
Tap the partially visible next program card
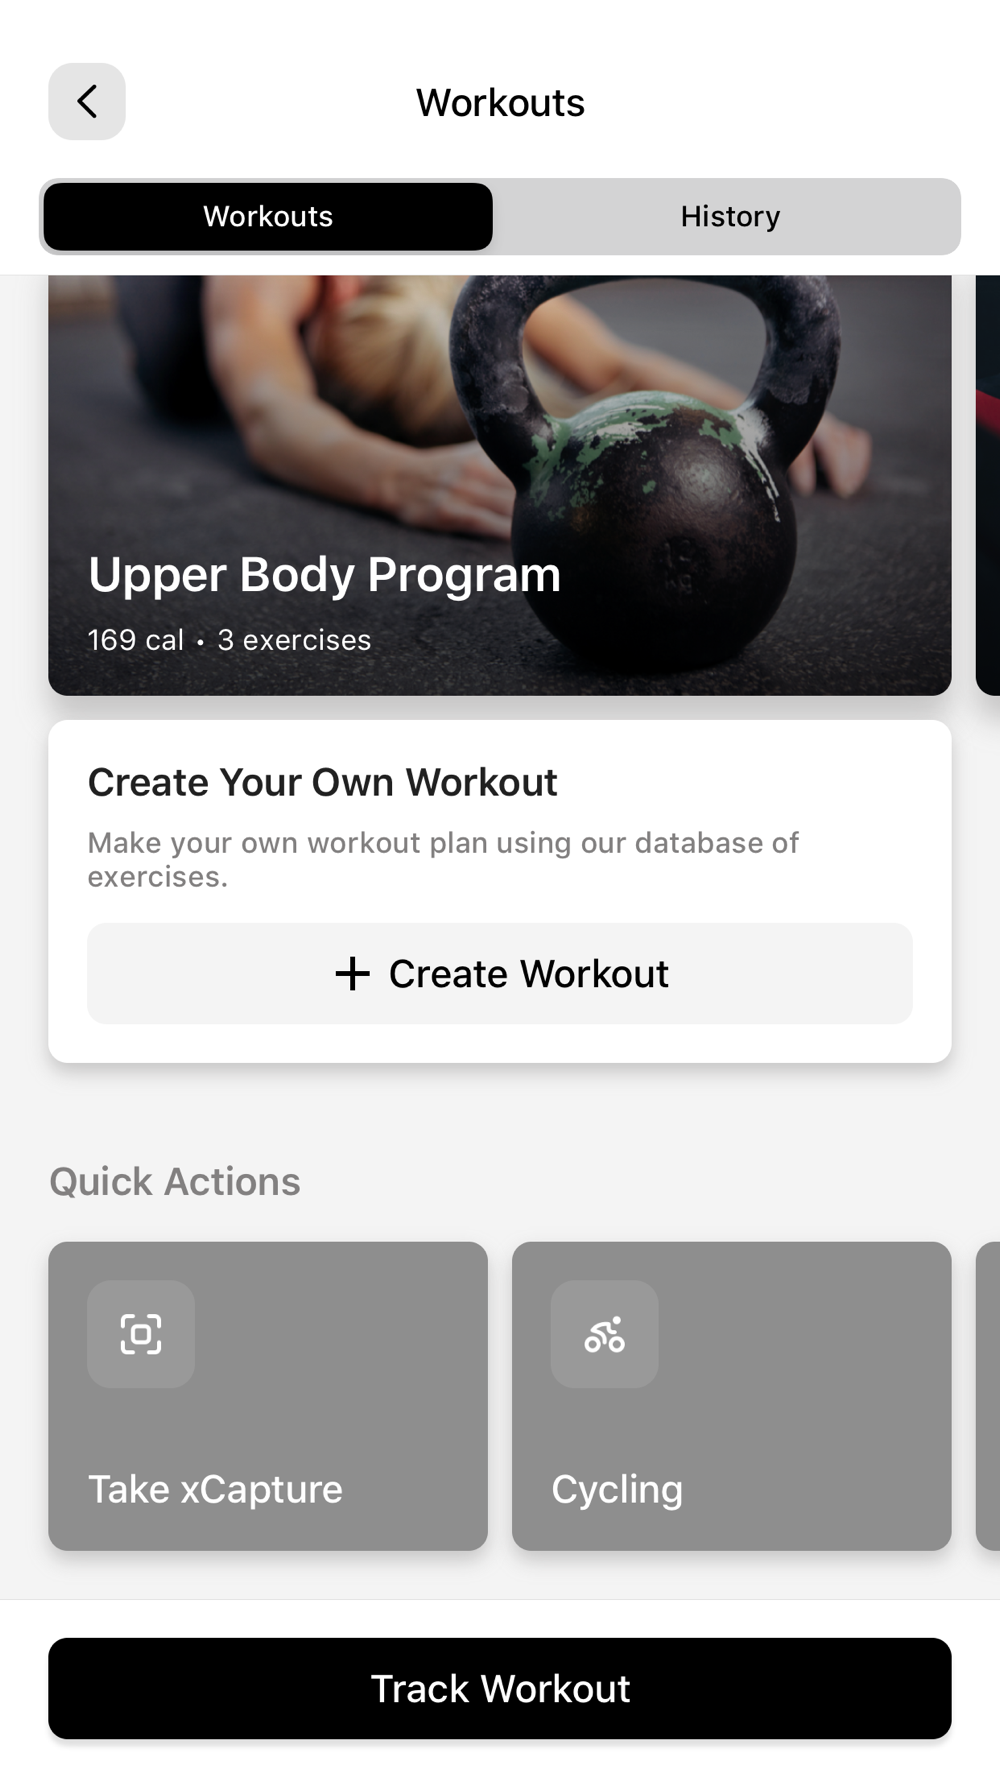[988, 486]
